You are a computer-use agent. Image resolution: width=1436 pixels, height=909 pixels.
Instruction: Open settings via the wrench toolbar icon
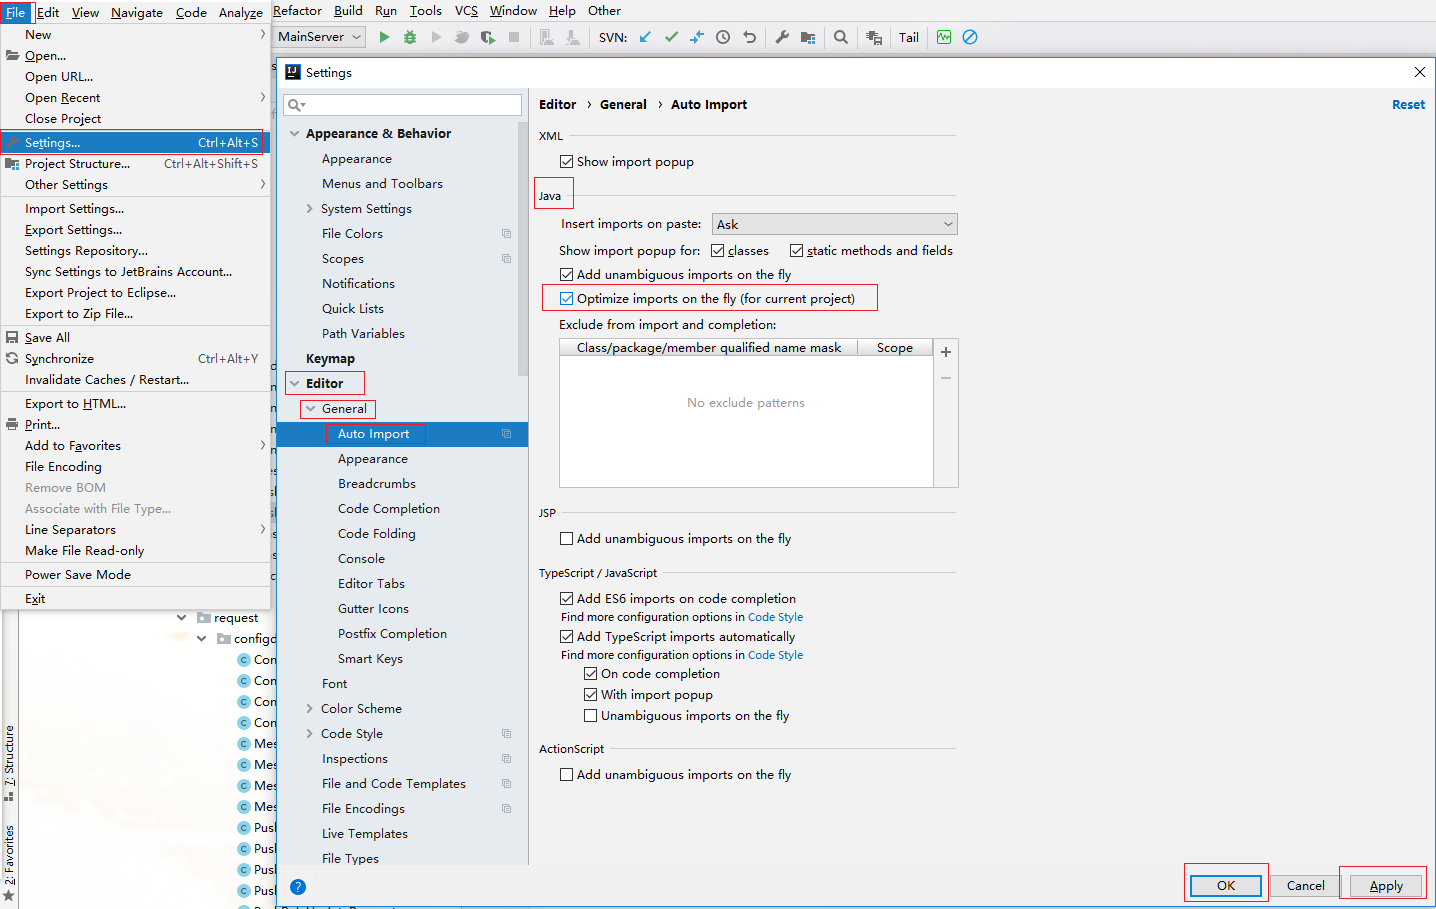click(782, 37)
